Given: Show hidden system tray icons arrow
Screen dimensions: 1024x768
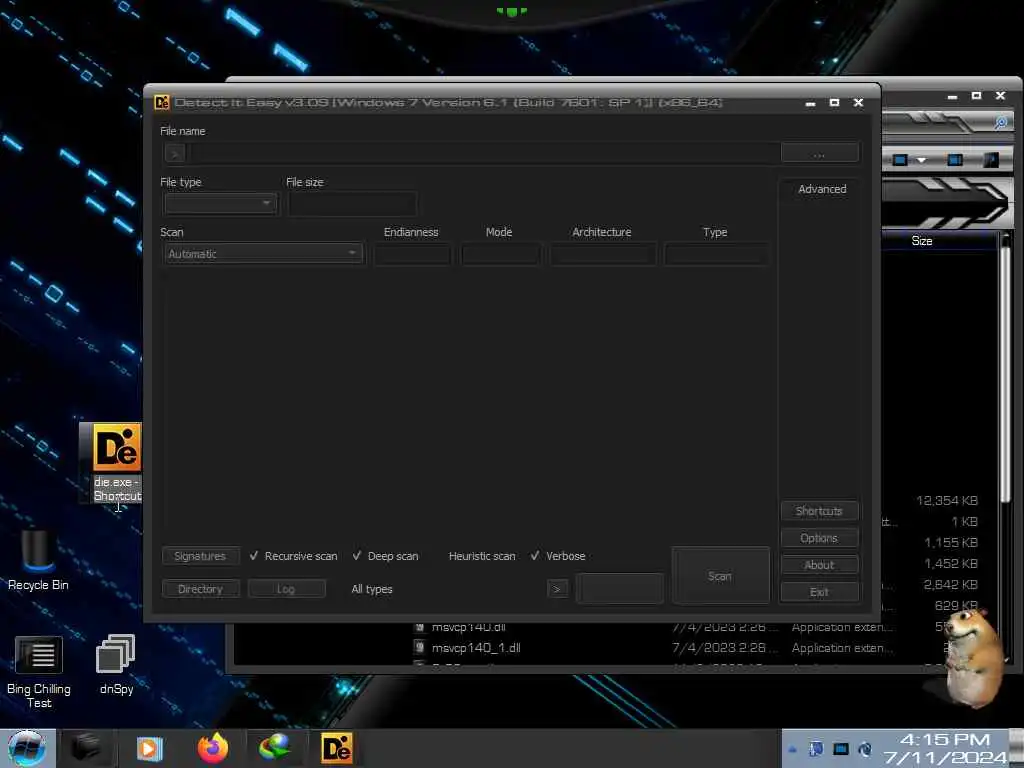Looking at the screenshot, I should (x=792, y=749).
